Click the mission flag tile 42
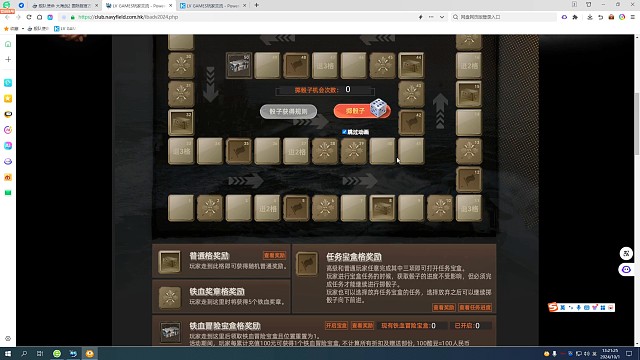Image resolution: width=640 pixels, height=360 pixels. (x=411, y=122)
